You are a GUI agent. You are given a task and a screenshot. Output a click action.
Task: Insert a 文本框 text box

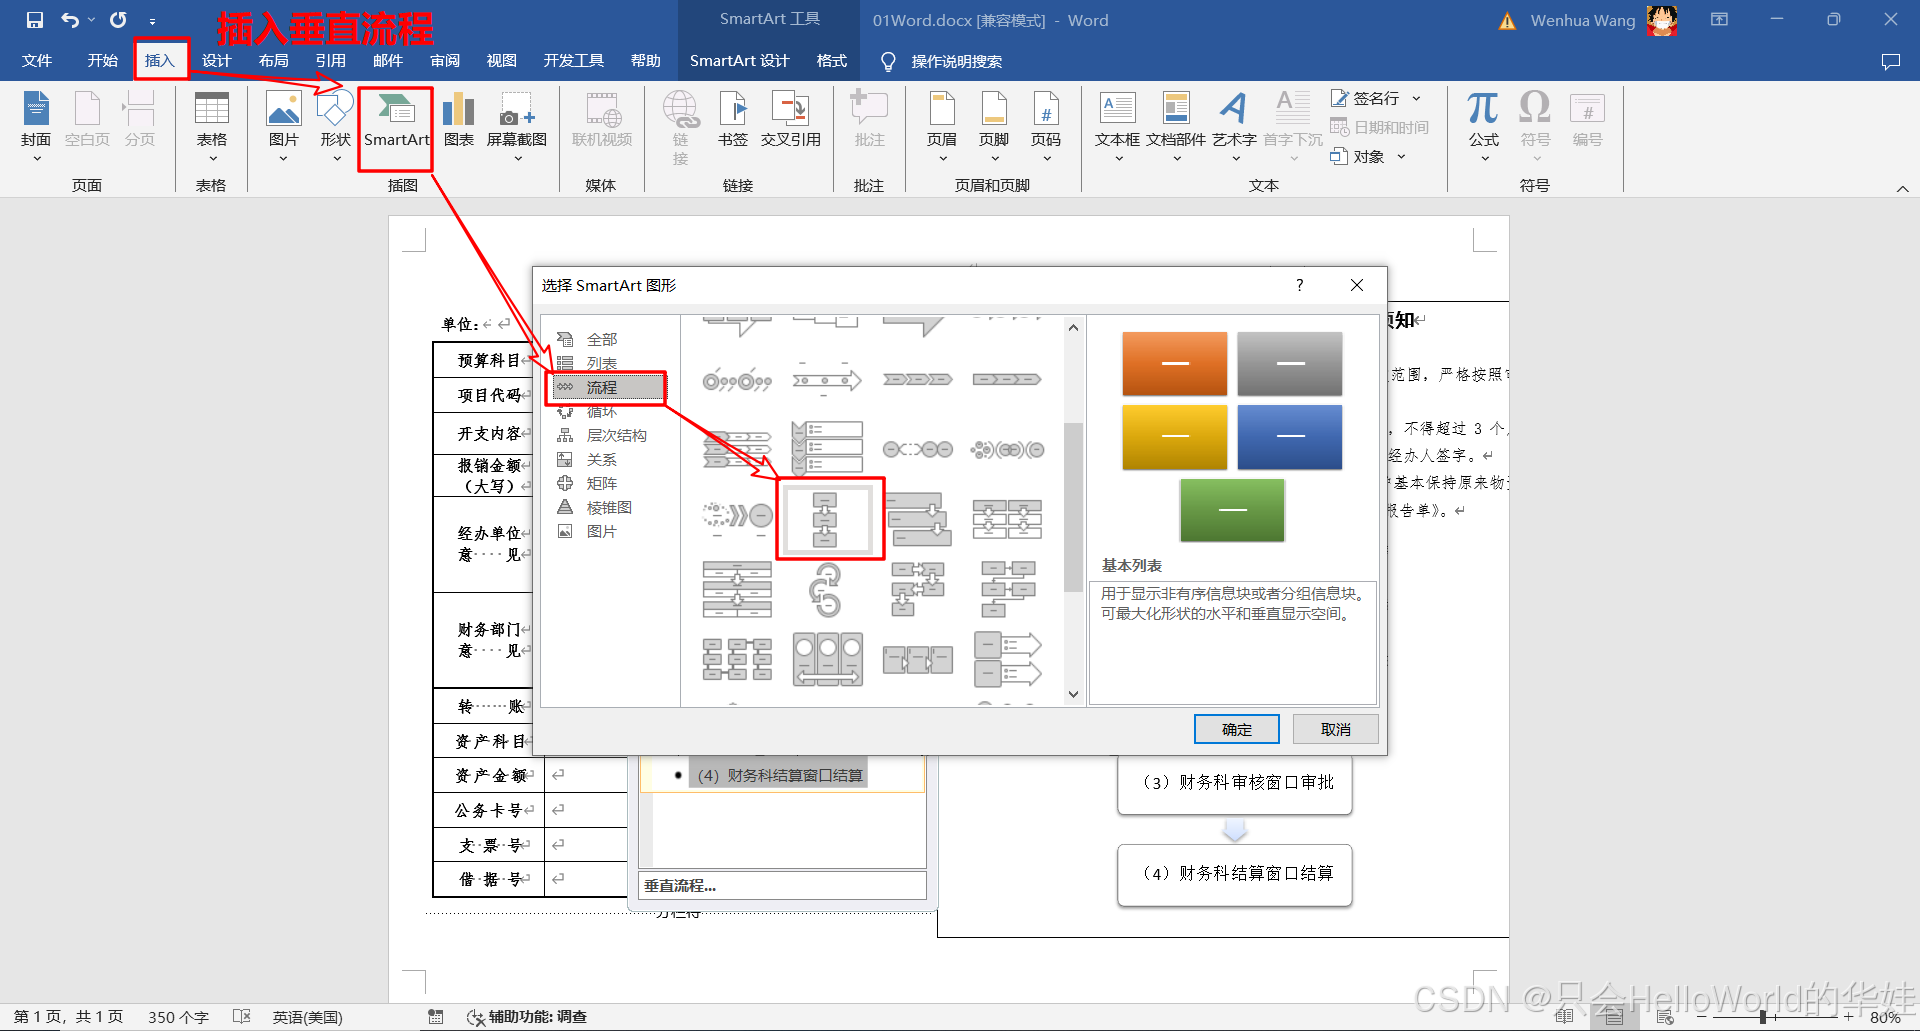click(x=1117, y=127)
